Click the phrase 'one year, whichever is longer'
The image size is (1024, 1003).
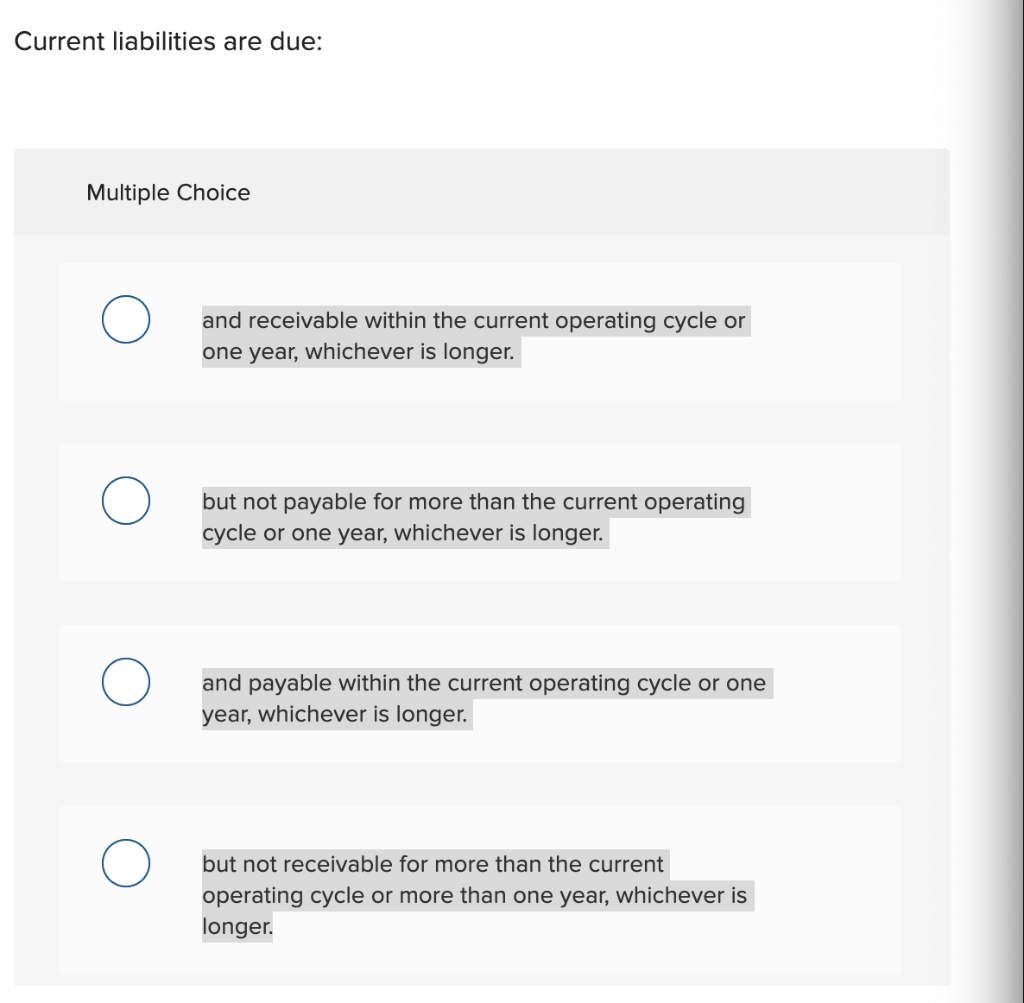[x=358, y=351]
